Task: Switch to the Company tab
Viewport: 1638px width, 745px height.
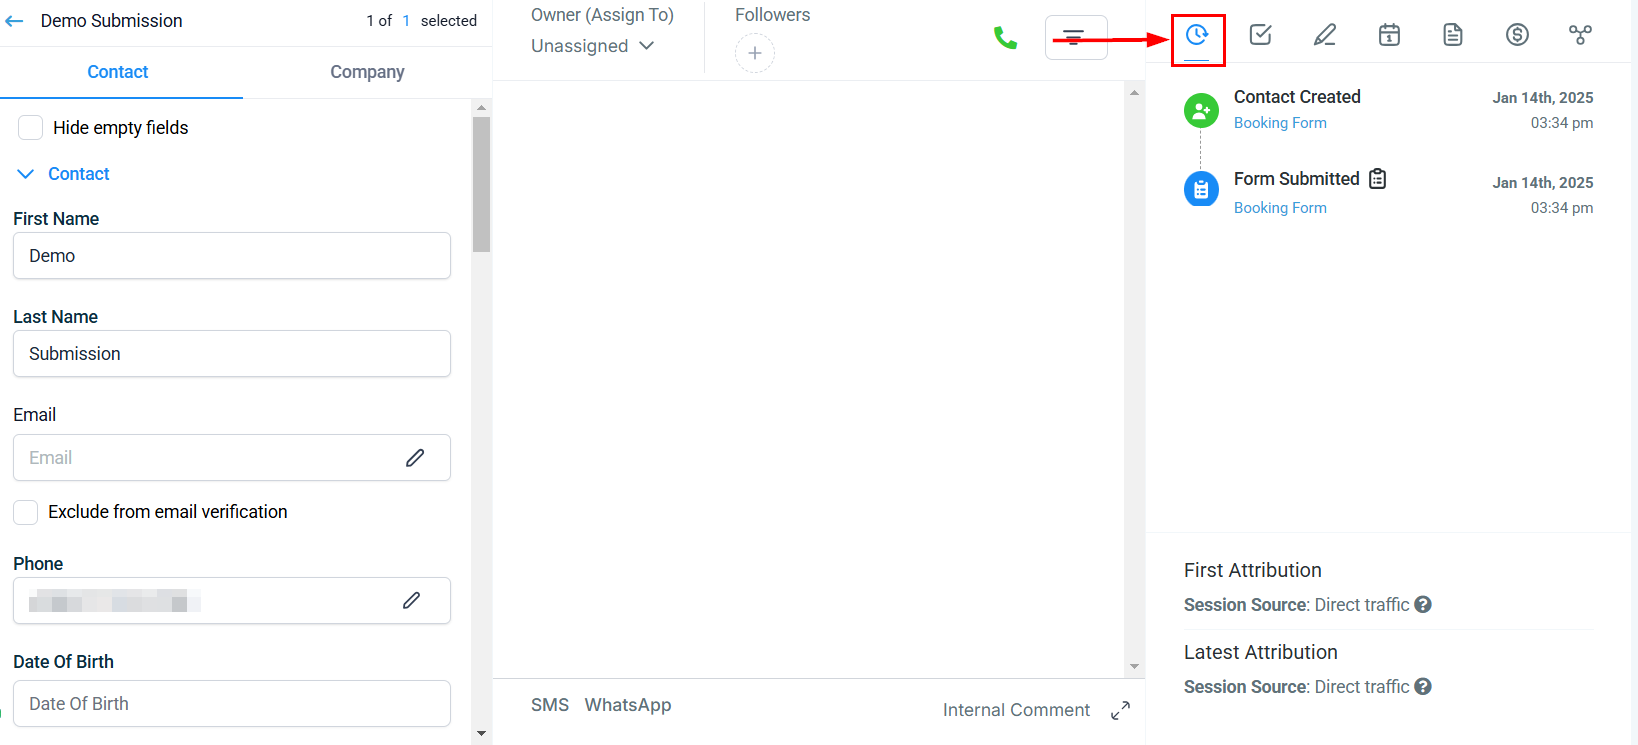Action: coord(367,72)
